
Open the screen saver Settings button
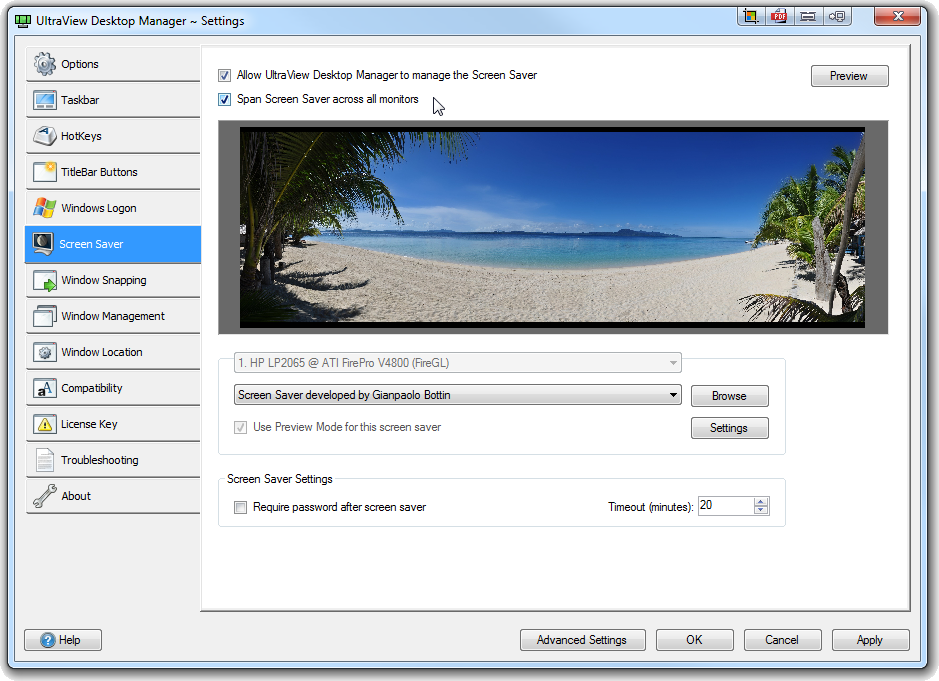tap(729, 428)
